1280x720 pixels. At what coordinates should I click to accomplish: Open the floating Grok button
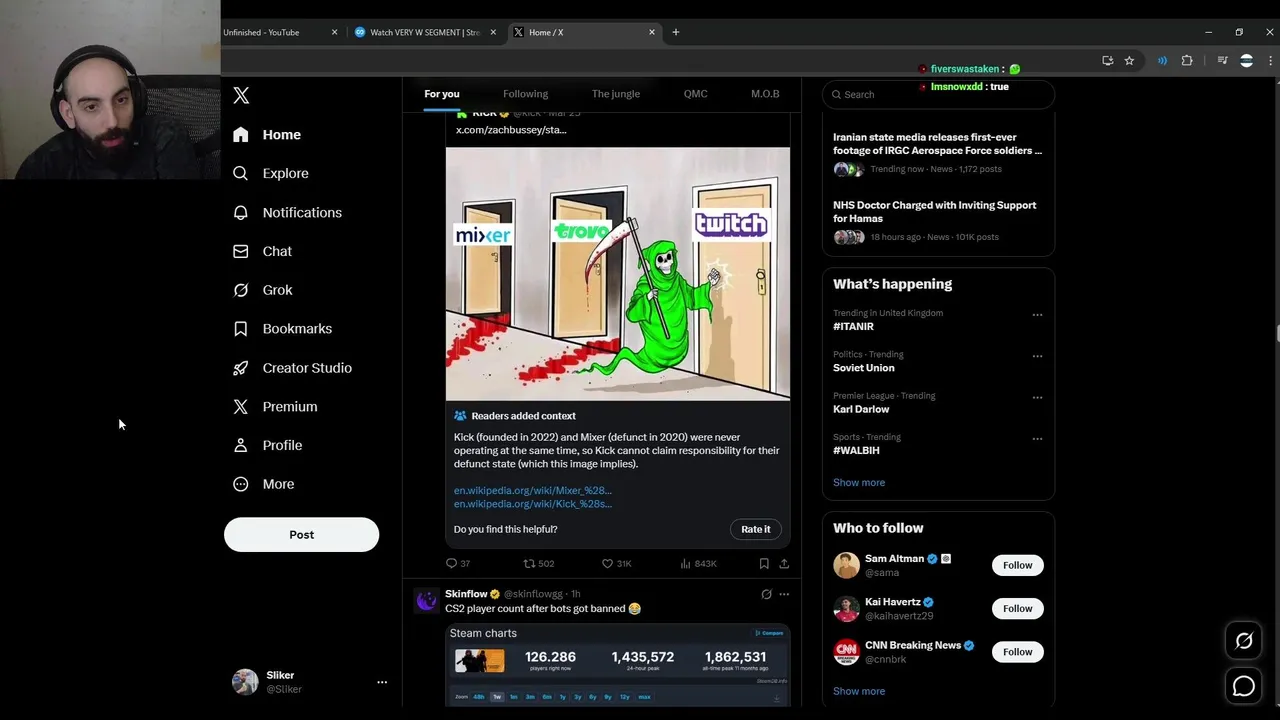pos(1244,641)
